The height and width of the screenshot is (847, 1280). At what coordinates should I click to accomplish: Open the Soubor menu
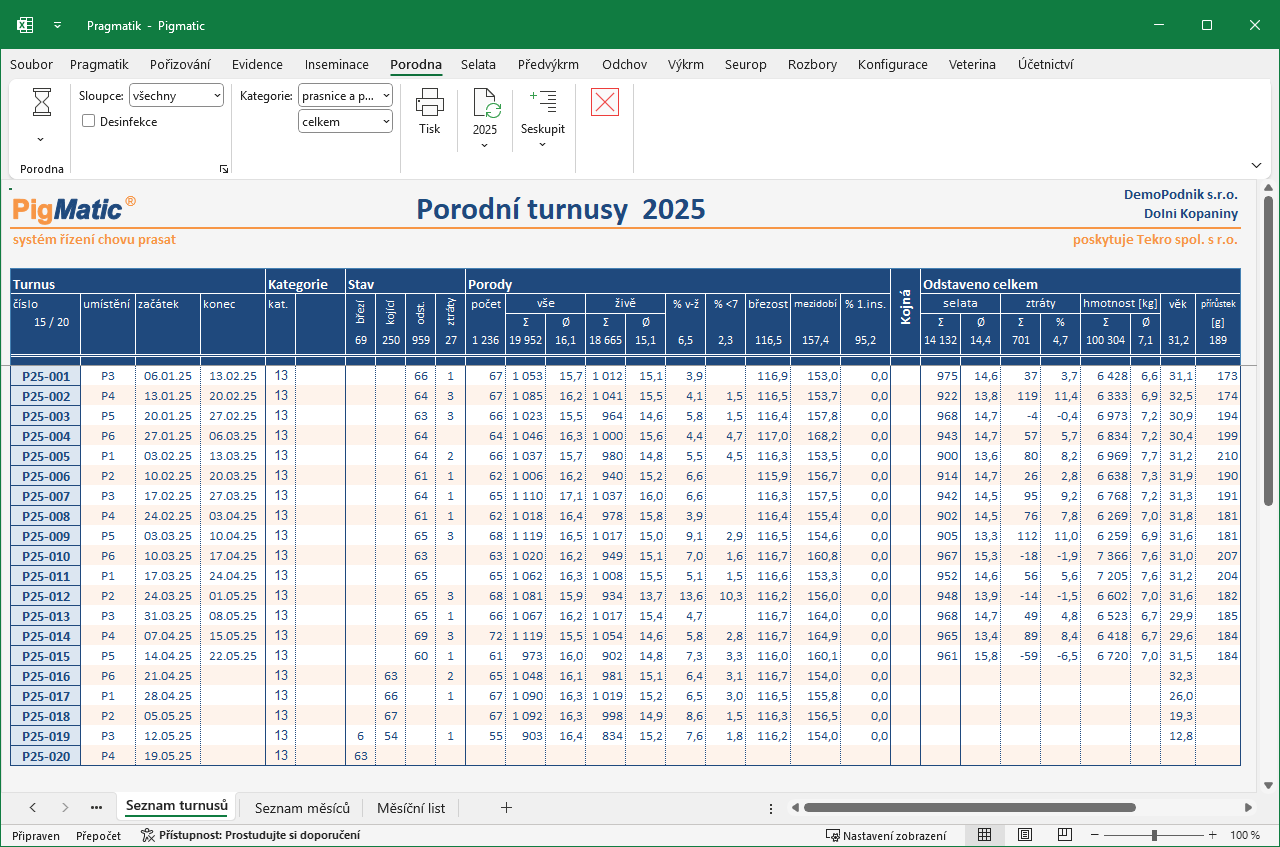coord(32,65)
